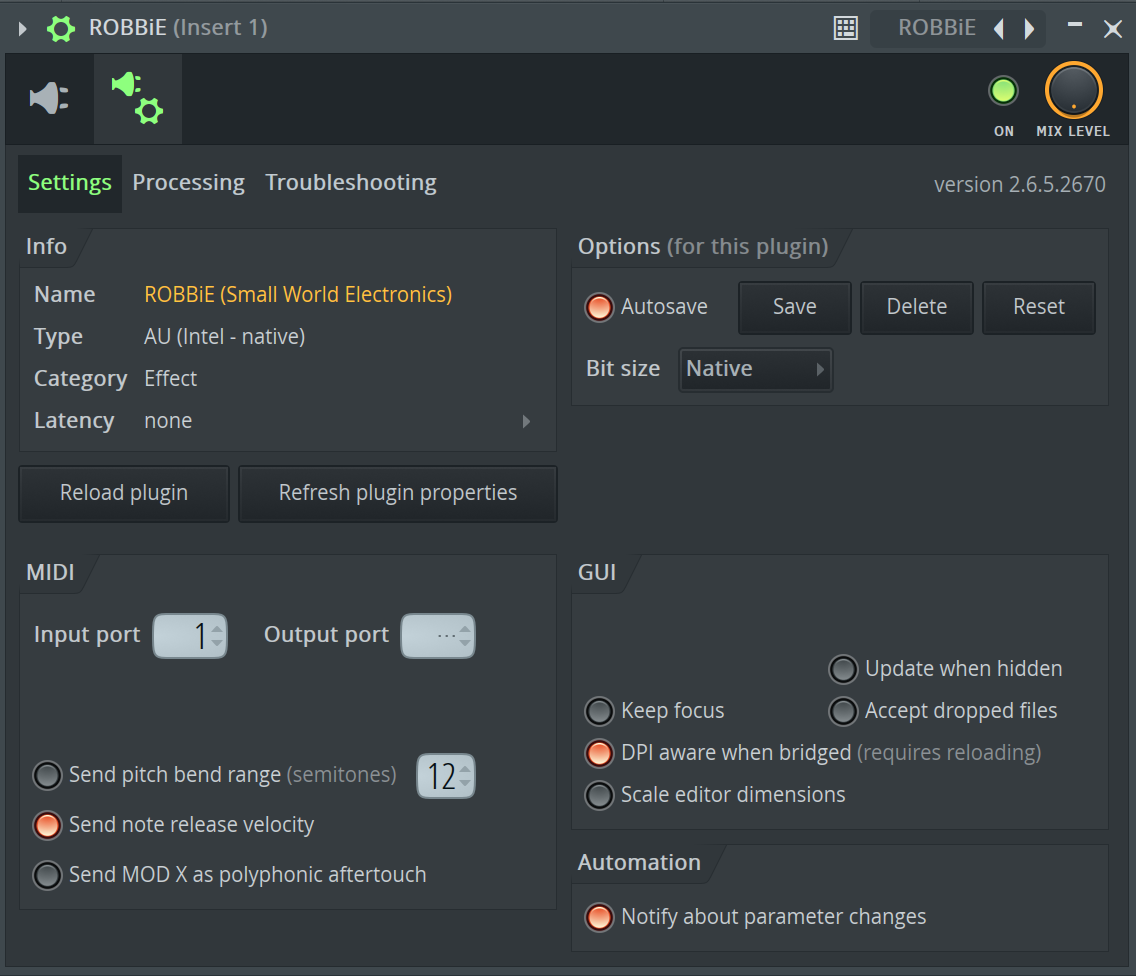Switch to the Processing tab
The height and width of the screenshot is (976, 1136).
coord(188,183)
